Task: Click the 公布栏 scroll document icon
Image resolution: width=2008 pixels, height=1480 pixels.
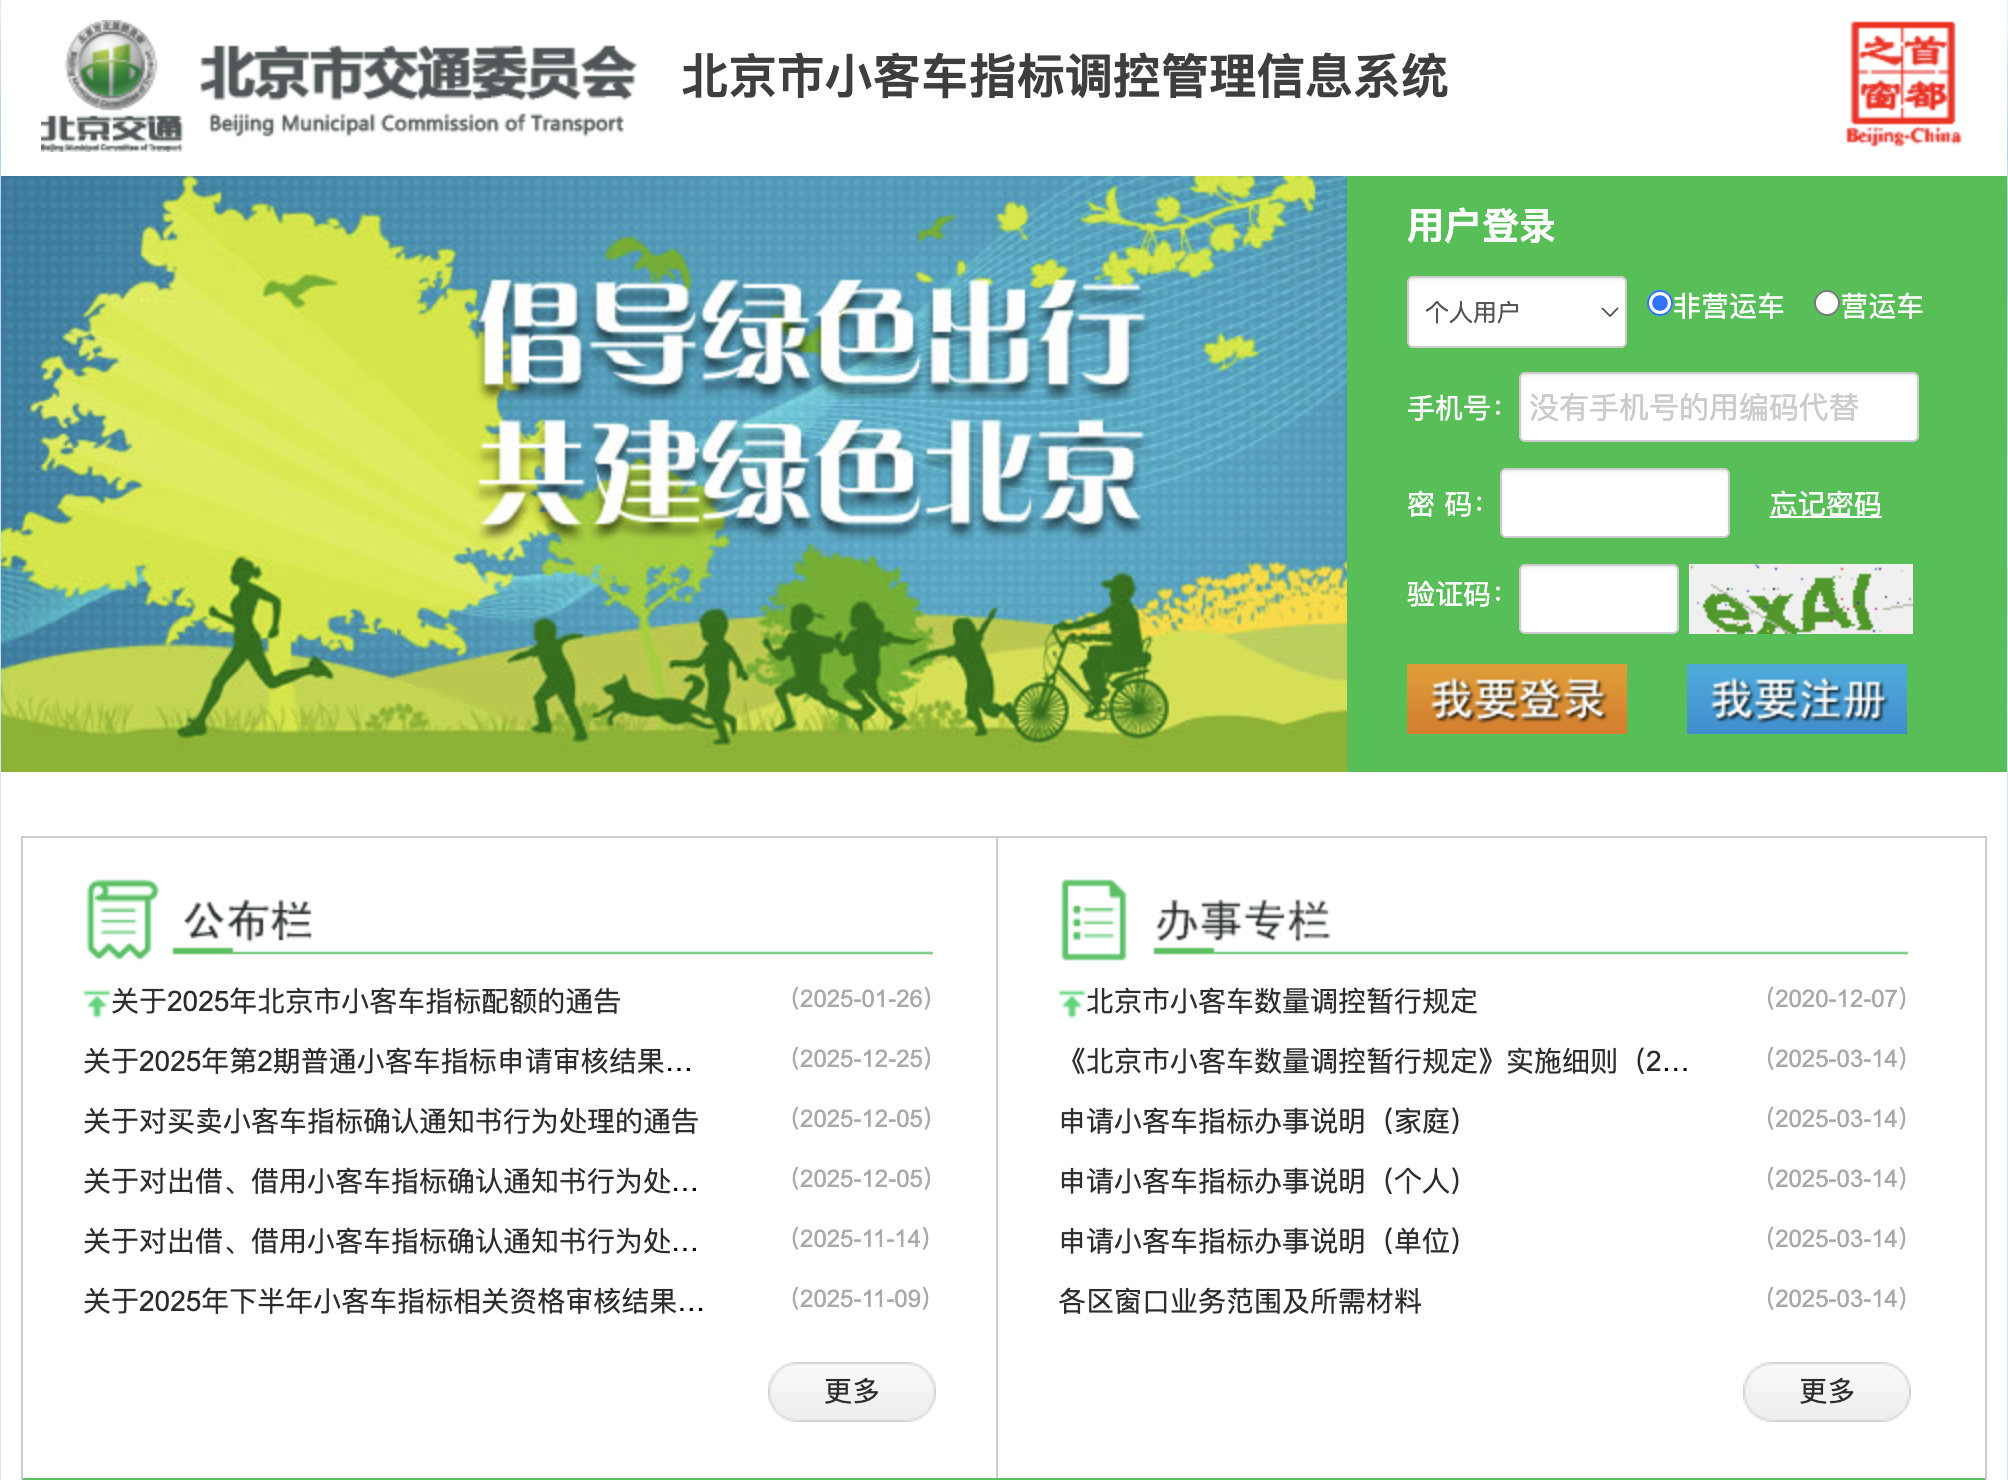Action: click(121, 918)
